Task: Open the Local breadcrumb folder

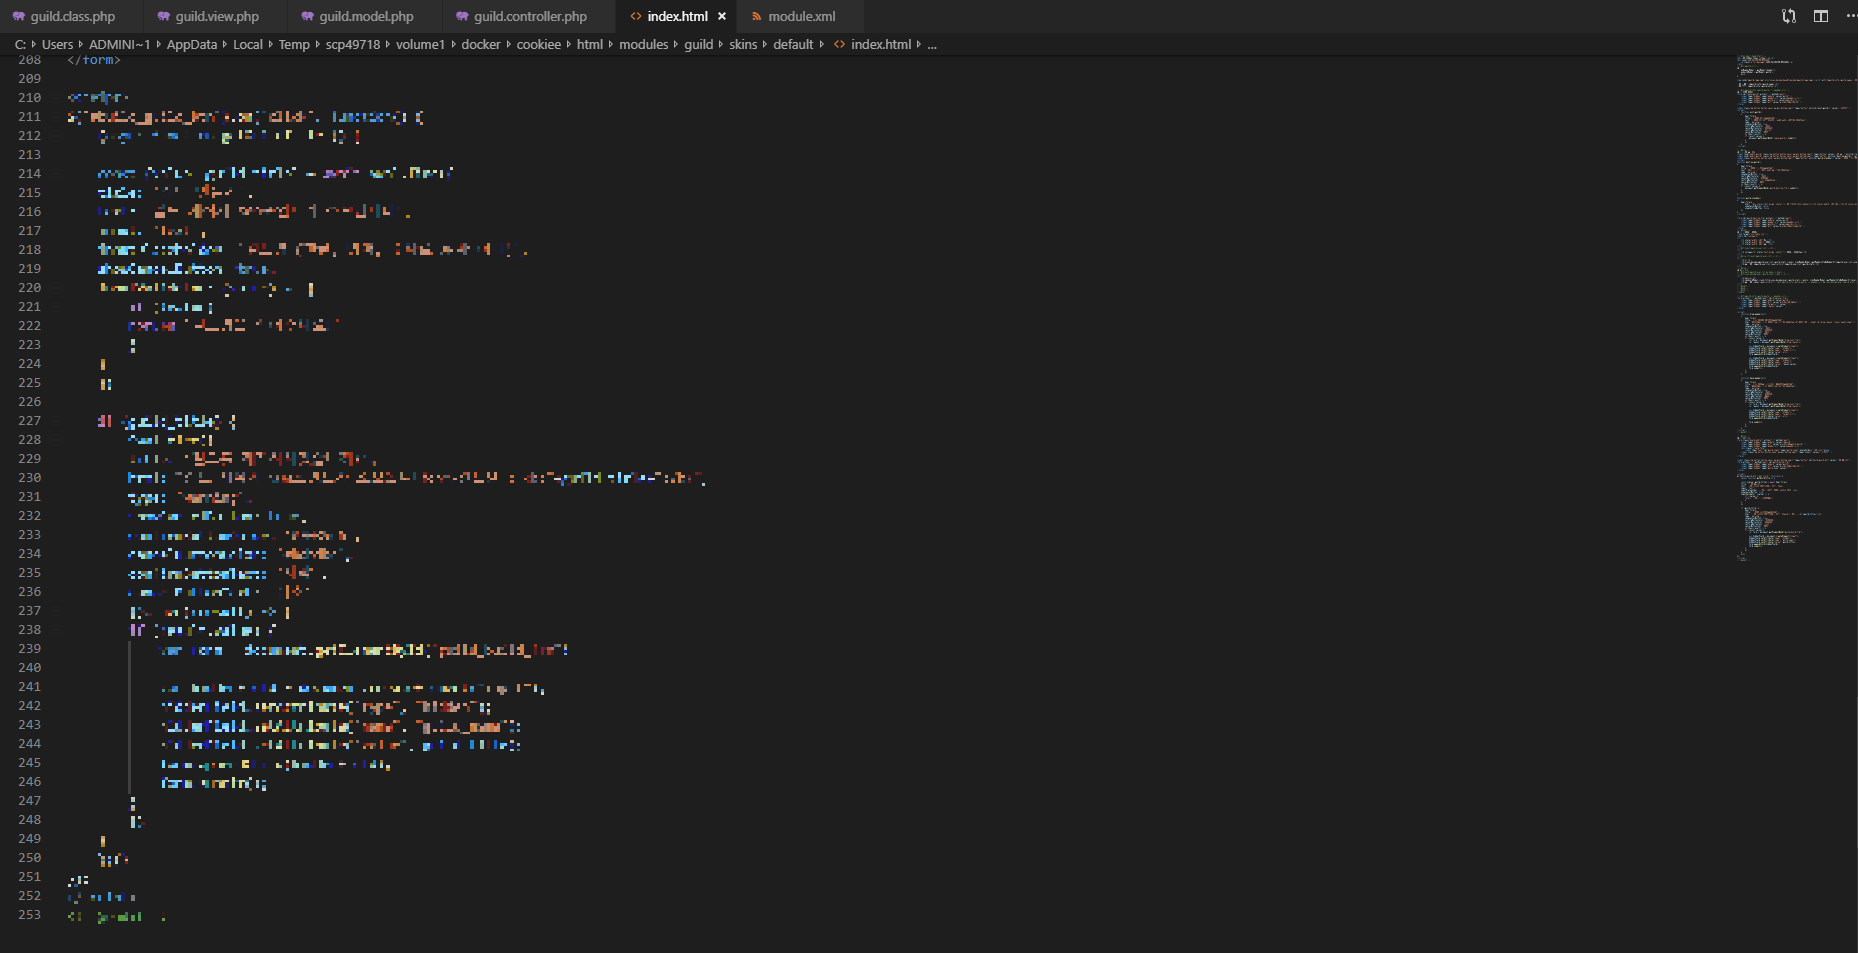Action: [x=248, y=44]
